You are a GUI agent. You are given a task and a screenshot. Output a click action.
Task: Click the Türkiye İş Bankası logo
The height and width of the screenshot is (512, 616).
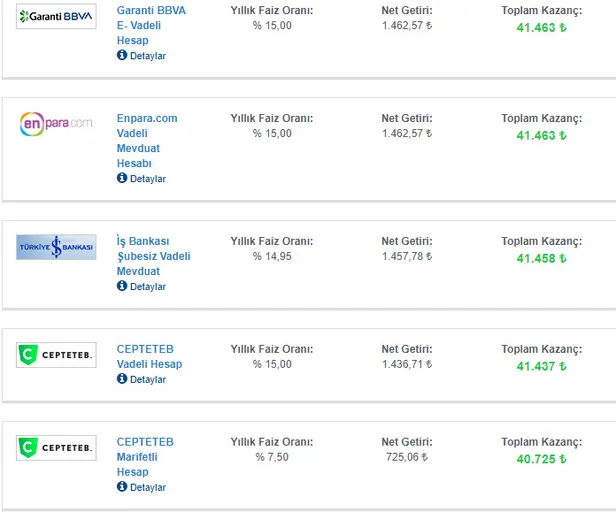coord(56,247)
